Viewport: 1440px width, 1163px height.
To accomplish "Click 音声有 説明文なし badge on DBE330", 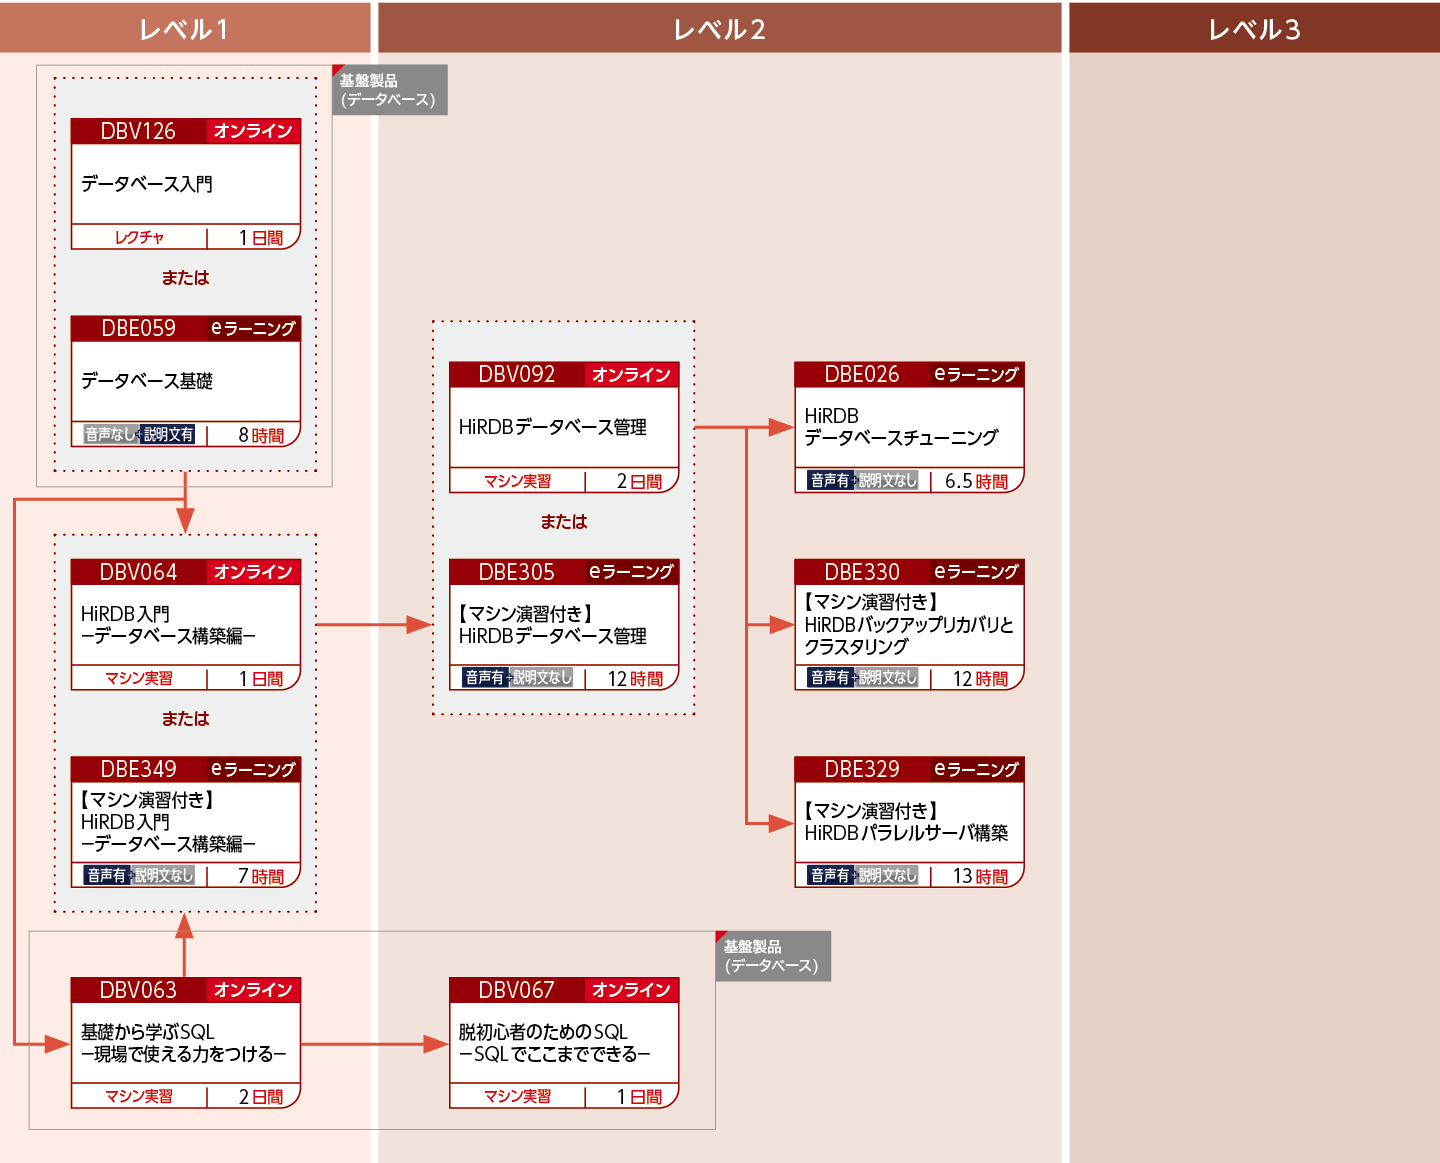I will click(x=863, y=678).
